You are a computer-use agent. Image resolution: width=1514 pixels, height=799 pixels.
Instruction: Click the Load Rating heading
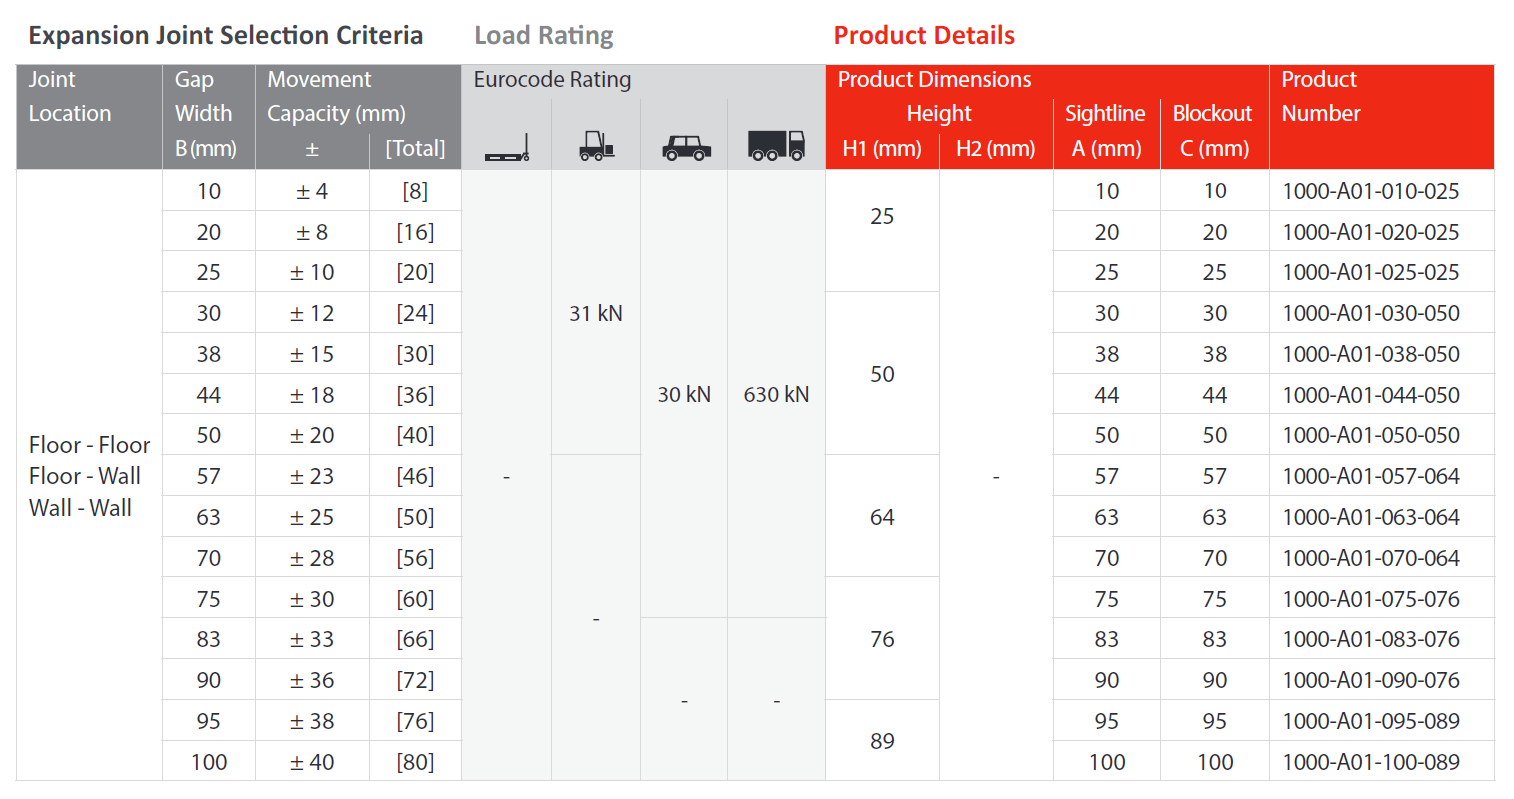click(544, 36)
